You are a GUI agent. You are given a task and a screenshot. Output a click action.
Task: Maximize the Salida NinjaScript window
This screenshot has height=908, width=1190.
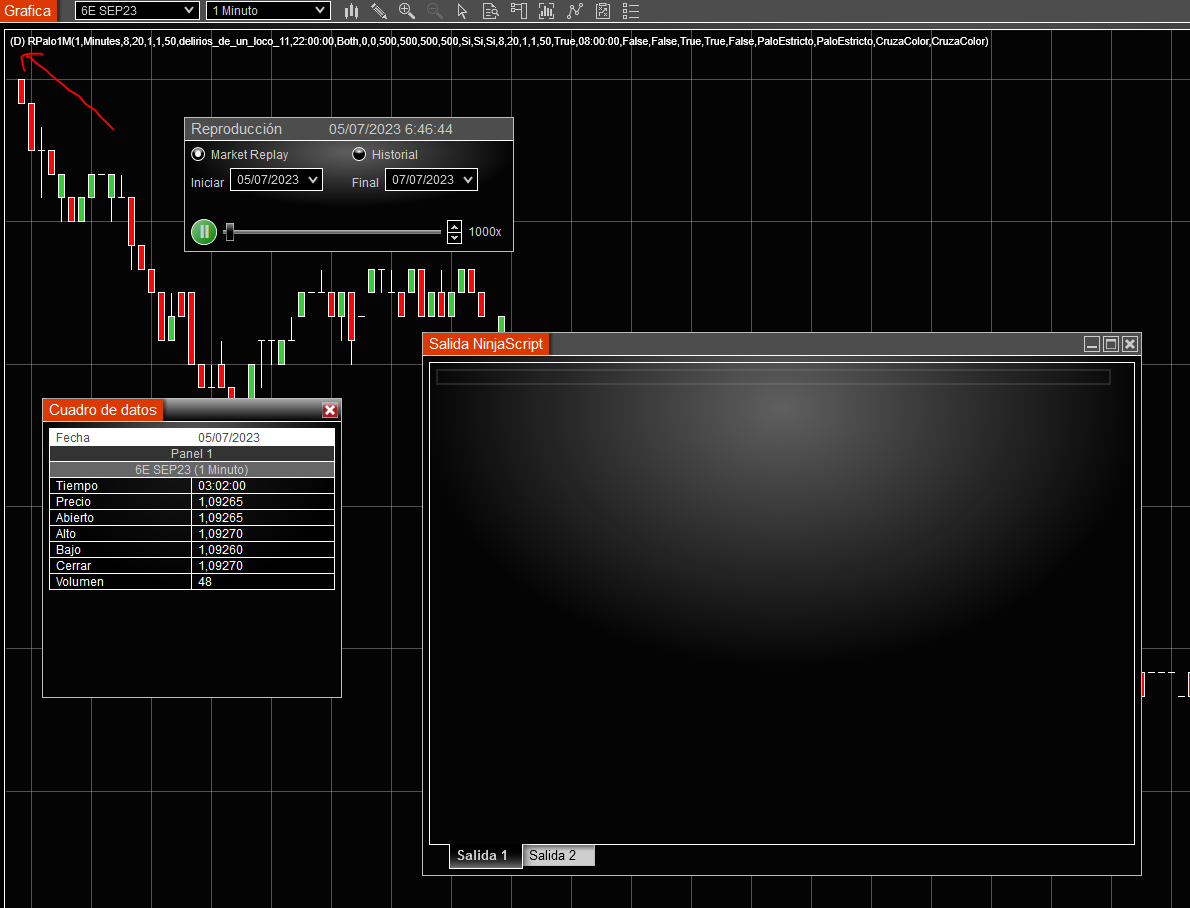click(x=1111, y=344)
